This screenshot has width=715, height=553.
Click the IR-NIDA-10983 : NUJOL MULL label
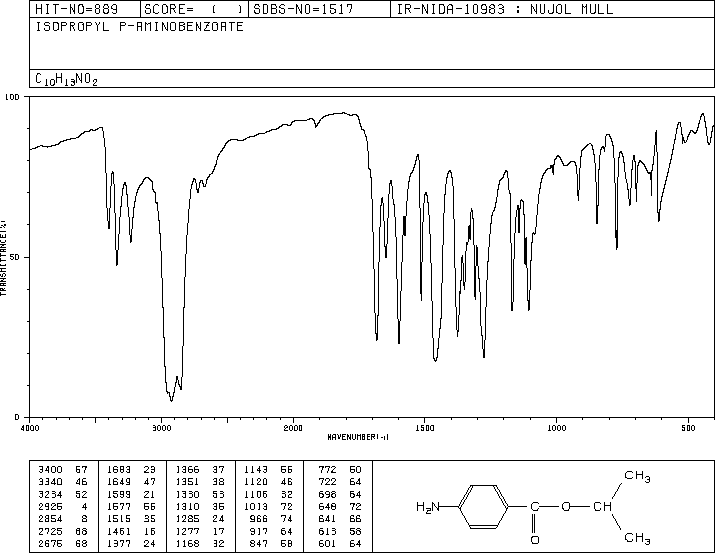(x=505, y=9)
